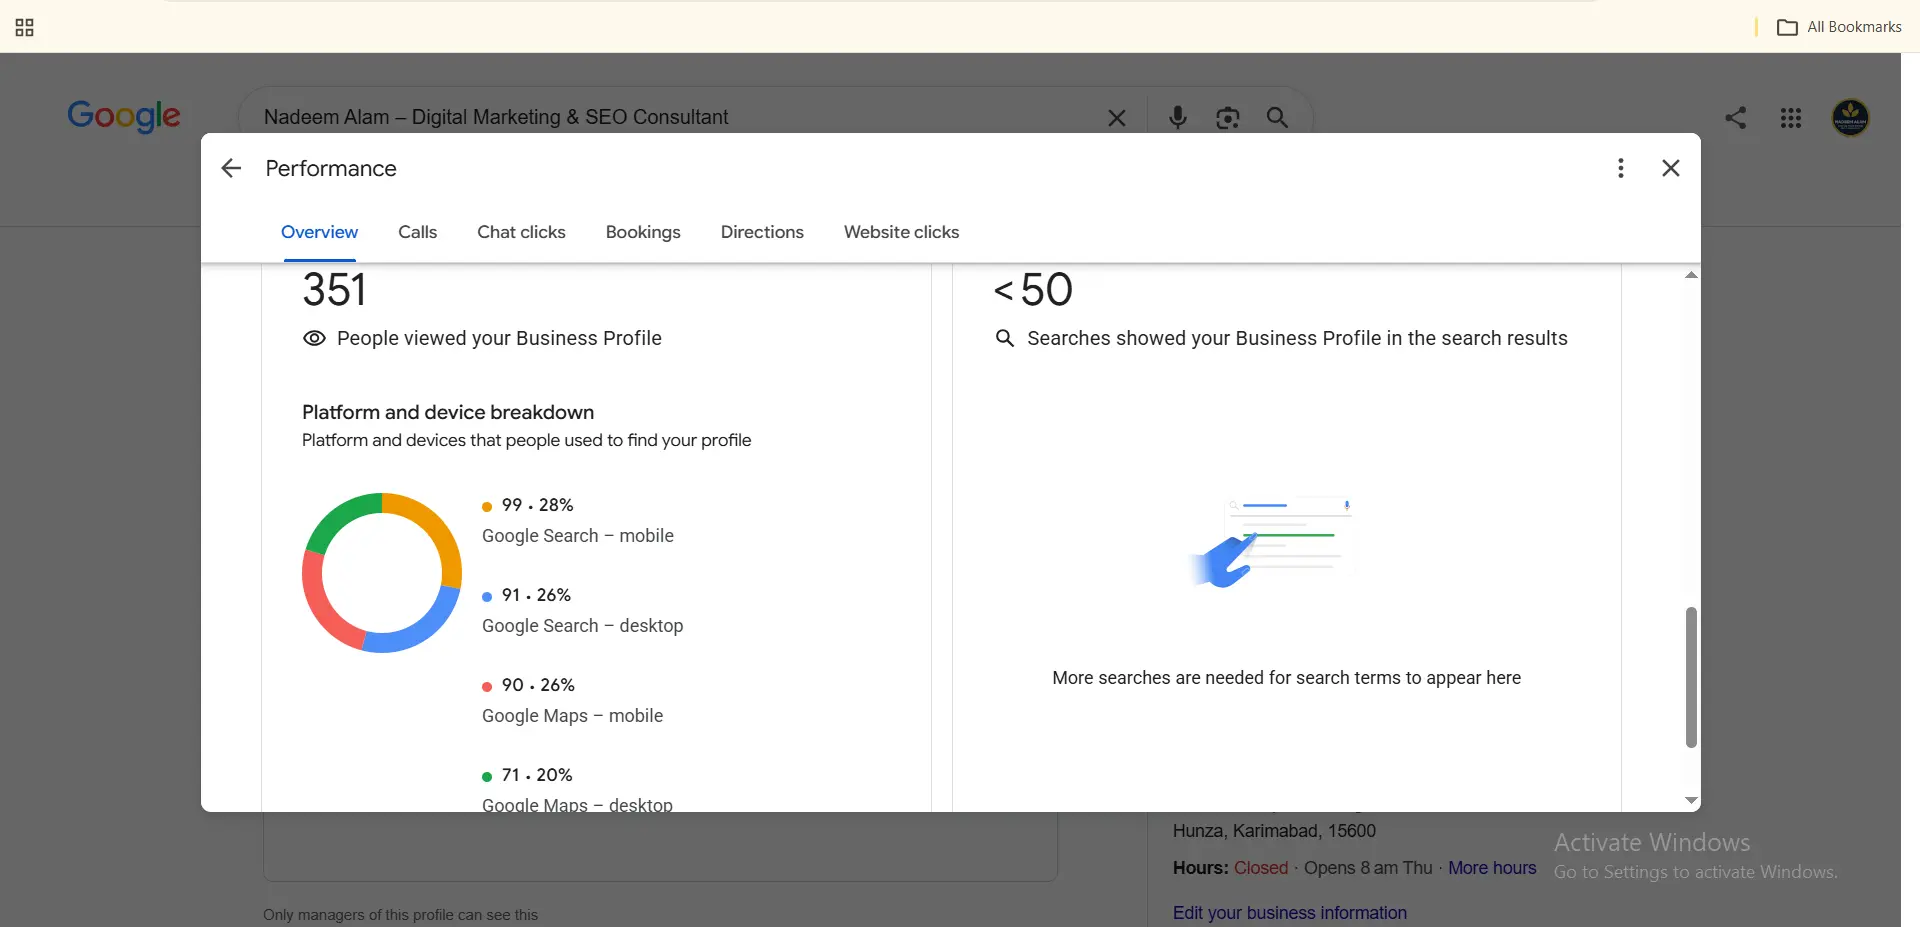
Task: View the Website clicks tab
Action: 901,232
